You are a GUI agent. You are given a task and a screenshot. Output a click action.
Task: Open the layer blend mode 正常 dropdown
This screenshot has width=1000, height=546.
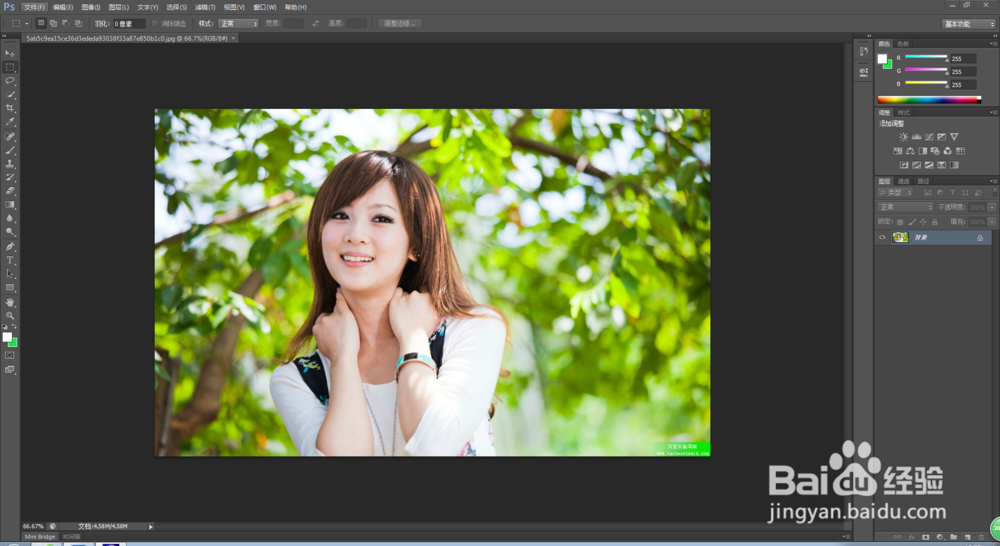pos(906,207)
